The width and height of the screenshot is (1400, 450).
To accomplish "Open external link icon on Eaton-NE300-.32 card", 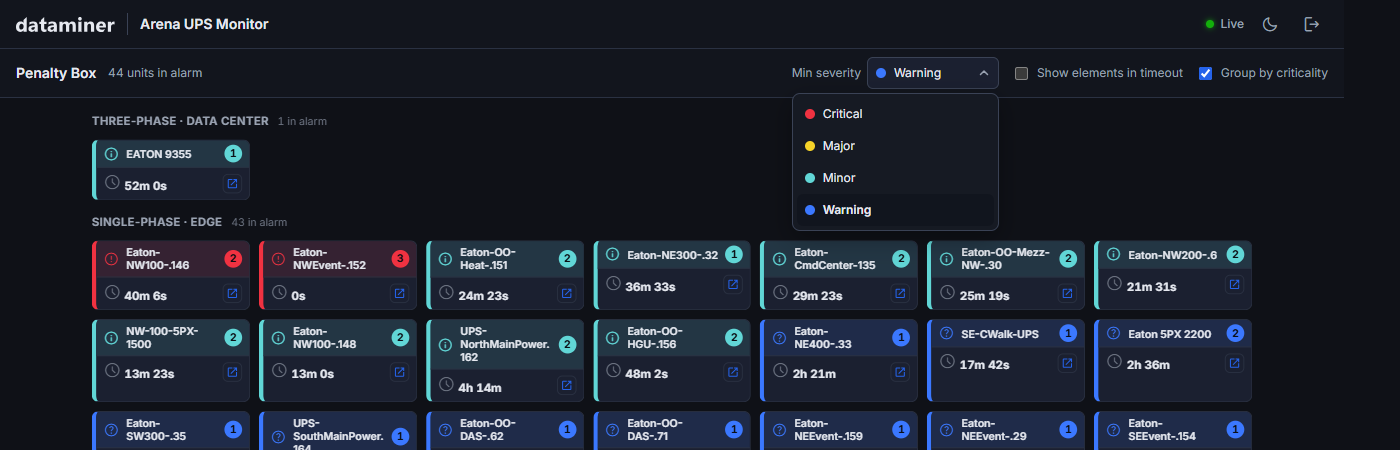I will coord(733,285).
